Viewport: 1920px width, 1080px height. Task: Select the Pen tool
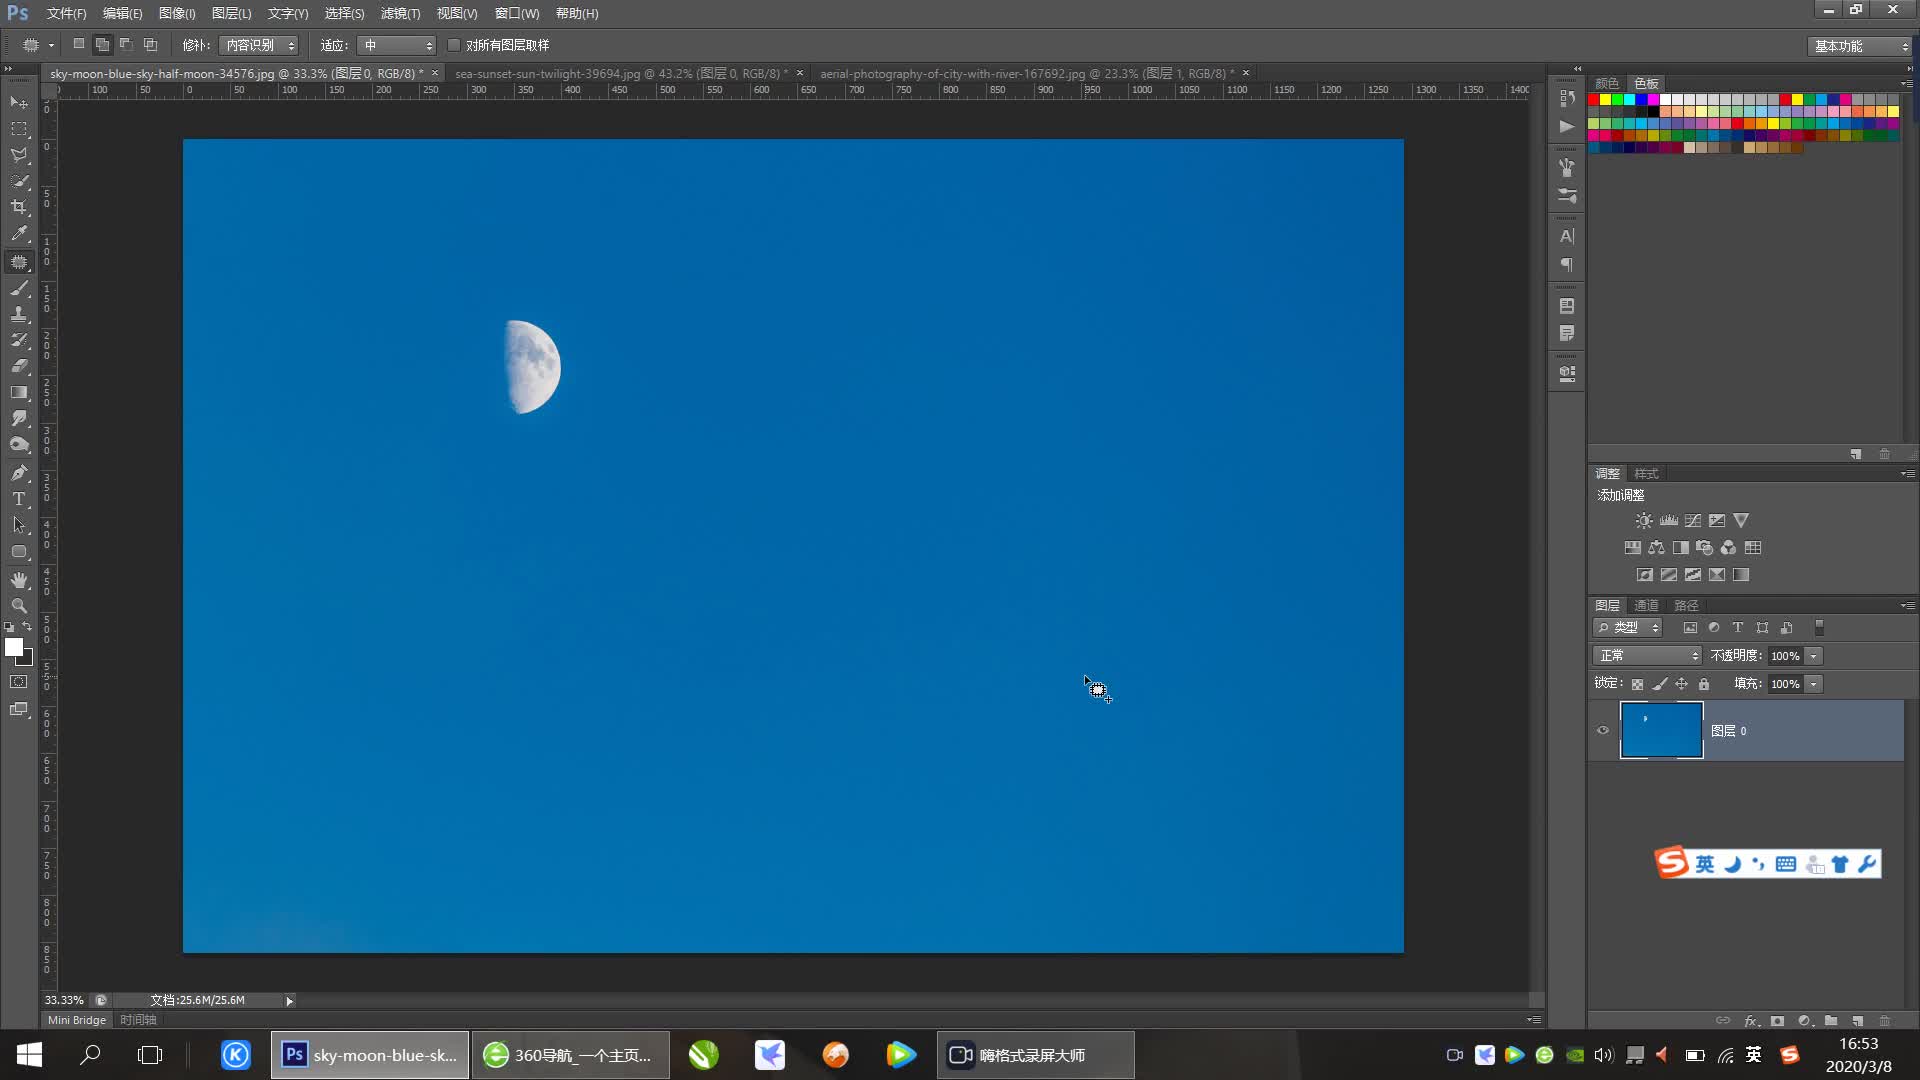[x=19, y=473]
